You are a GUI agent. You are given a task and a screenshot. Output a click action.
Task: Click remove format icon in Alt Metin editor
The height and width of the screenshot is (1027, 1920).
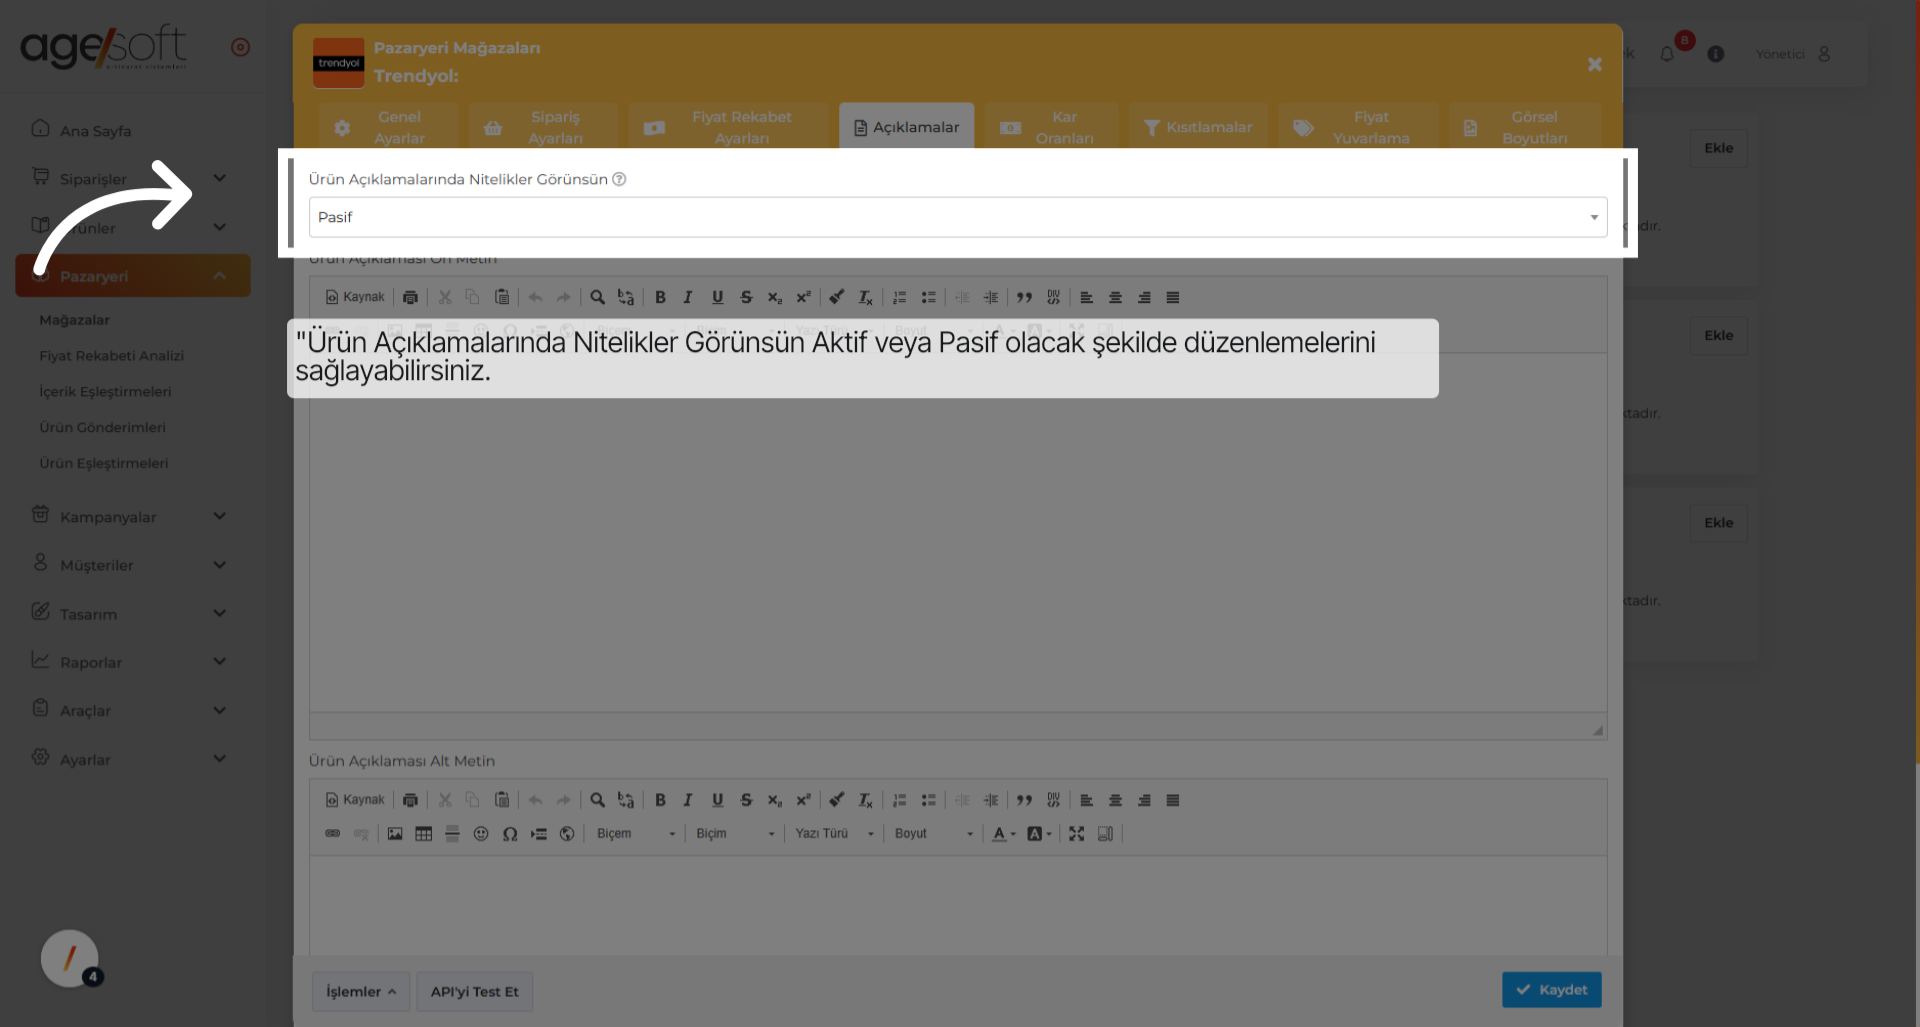coord(866,800)
